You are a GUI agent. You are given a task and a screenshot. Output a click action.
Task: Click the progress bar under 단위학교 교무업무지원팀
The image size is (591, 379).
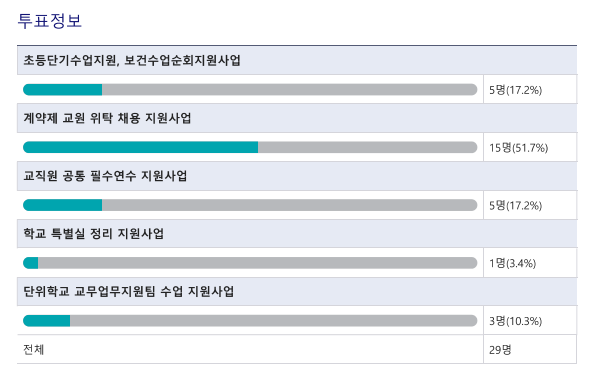250,321
